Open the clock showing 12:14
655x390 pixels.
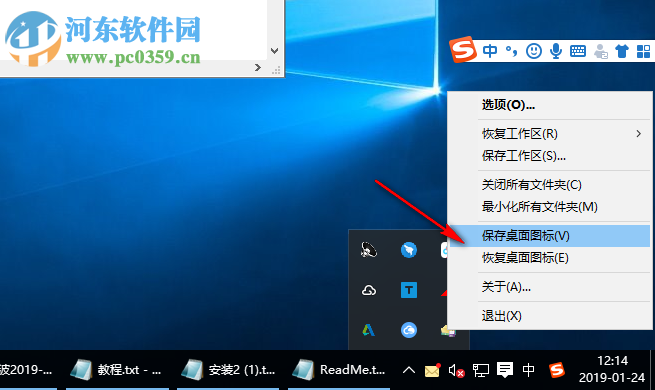pyautogui.click(x=612, y=369)
